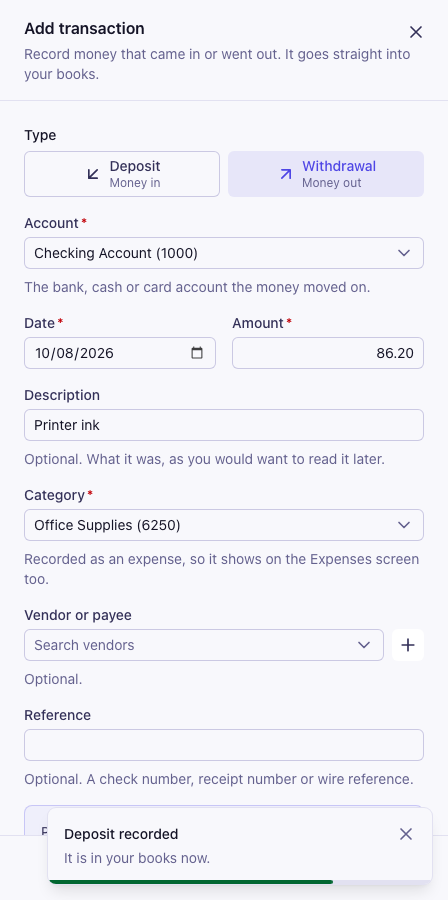Click the 'Money out' caption on Withdrawal
Image resolution: width=448 pixels, height=900 pixels.
(x=332, y=183)
